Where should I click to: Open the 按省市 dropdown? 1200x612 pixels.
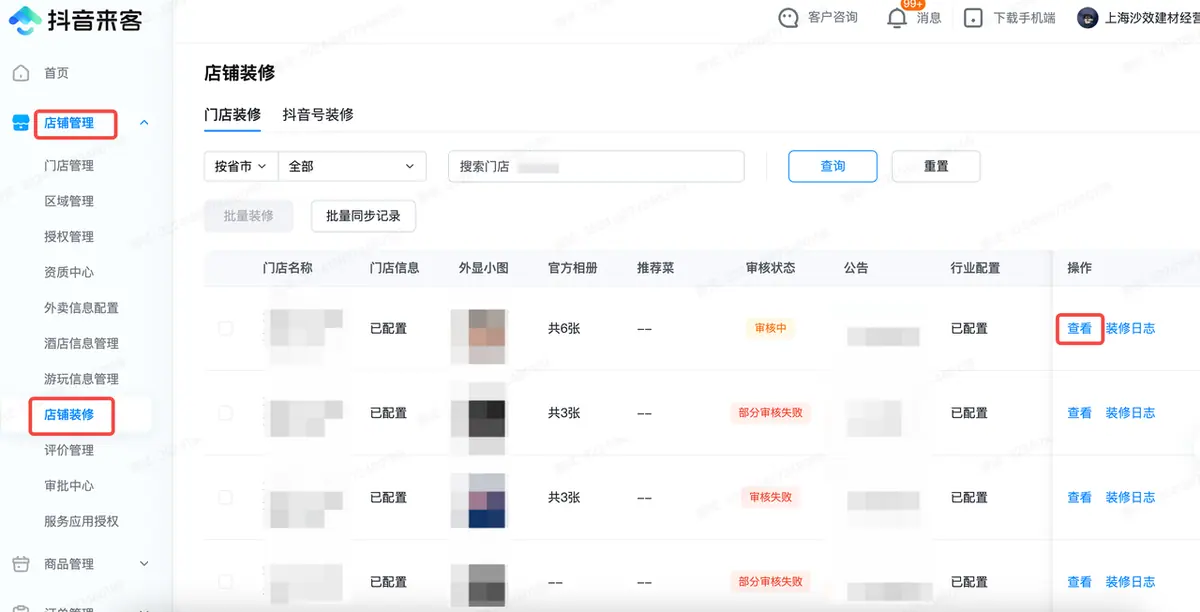241,166
